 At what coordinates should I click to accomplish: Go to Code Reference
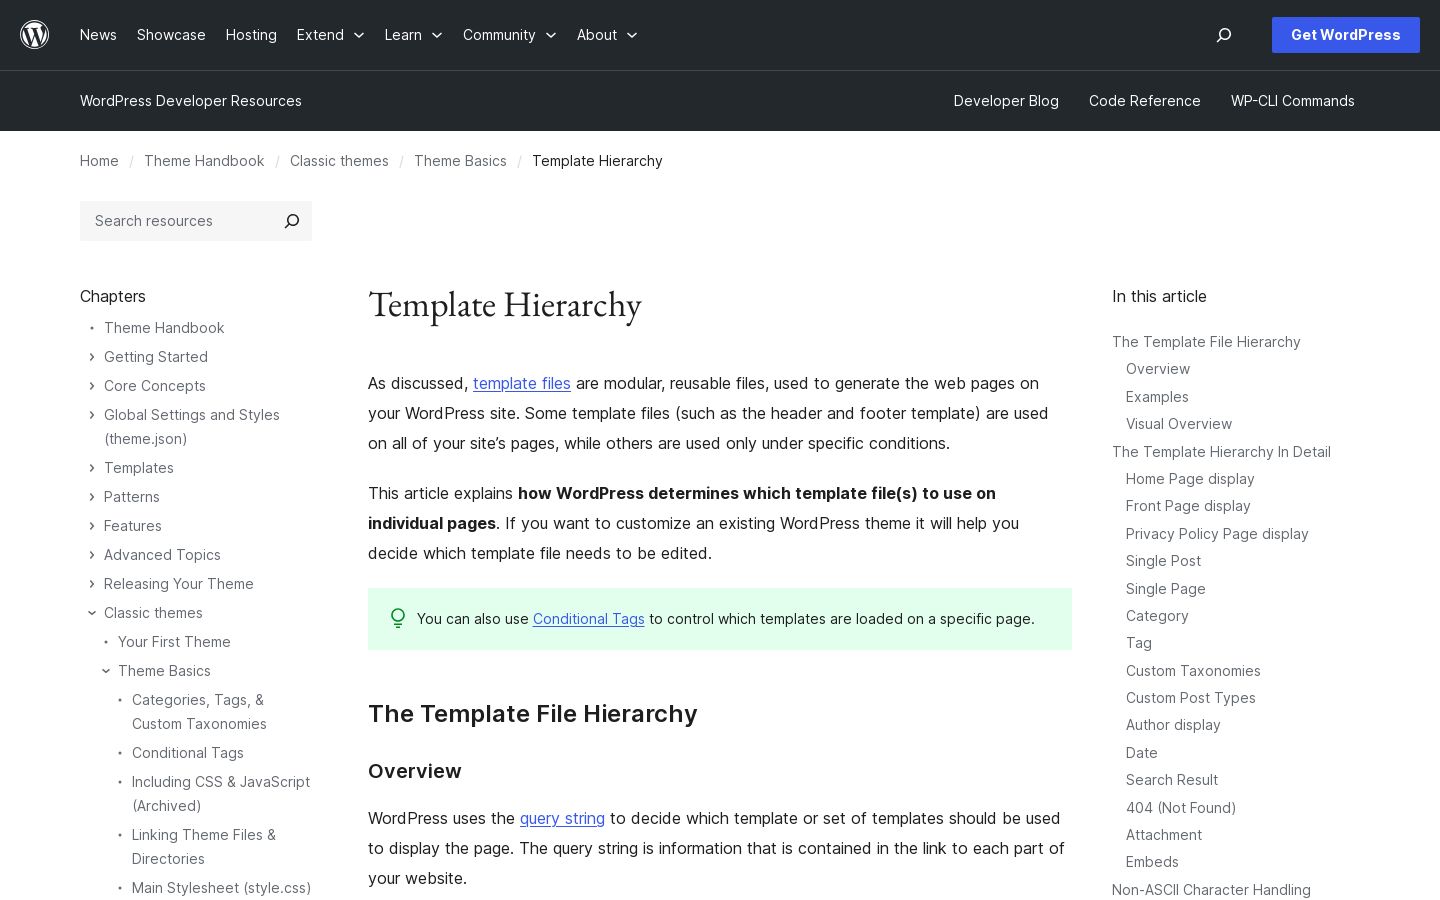click(1145, 101)
